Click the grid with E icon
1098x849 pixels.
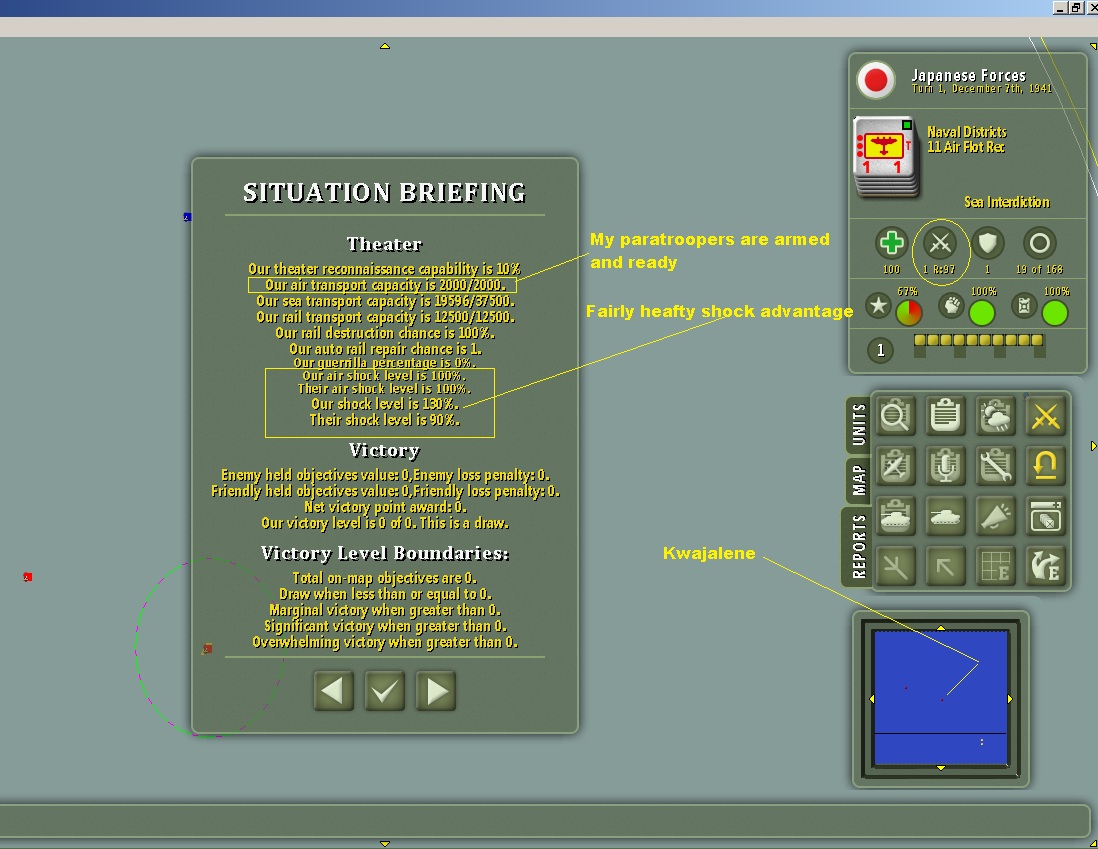point(996,566)
